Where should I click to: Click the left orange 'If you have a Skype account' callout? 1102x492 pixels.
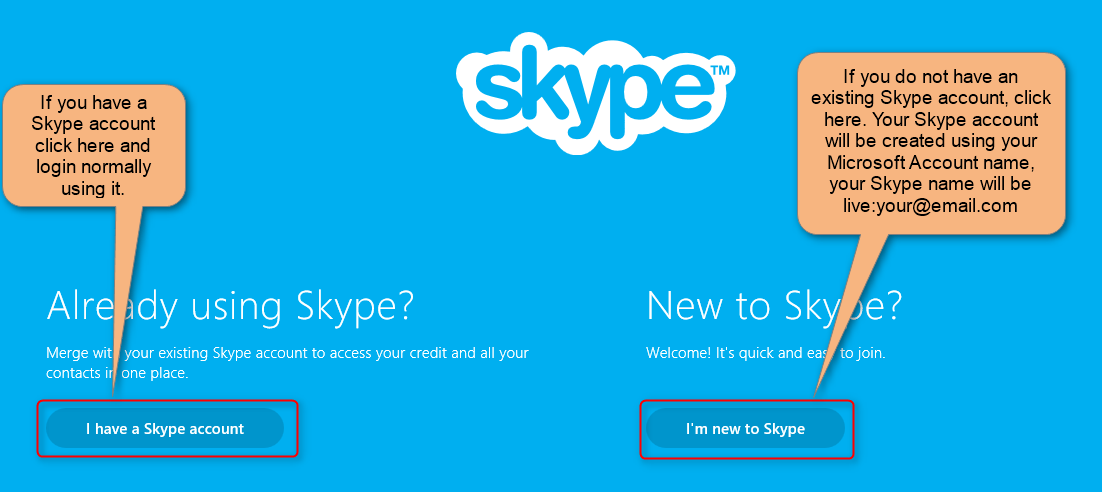(93, 146)
